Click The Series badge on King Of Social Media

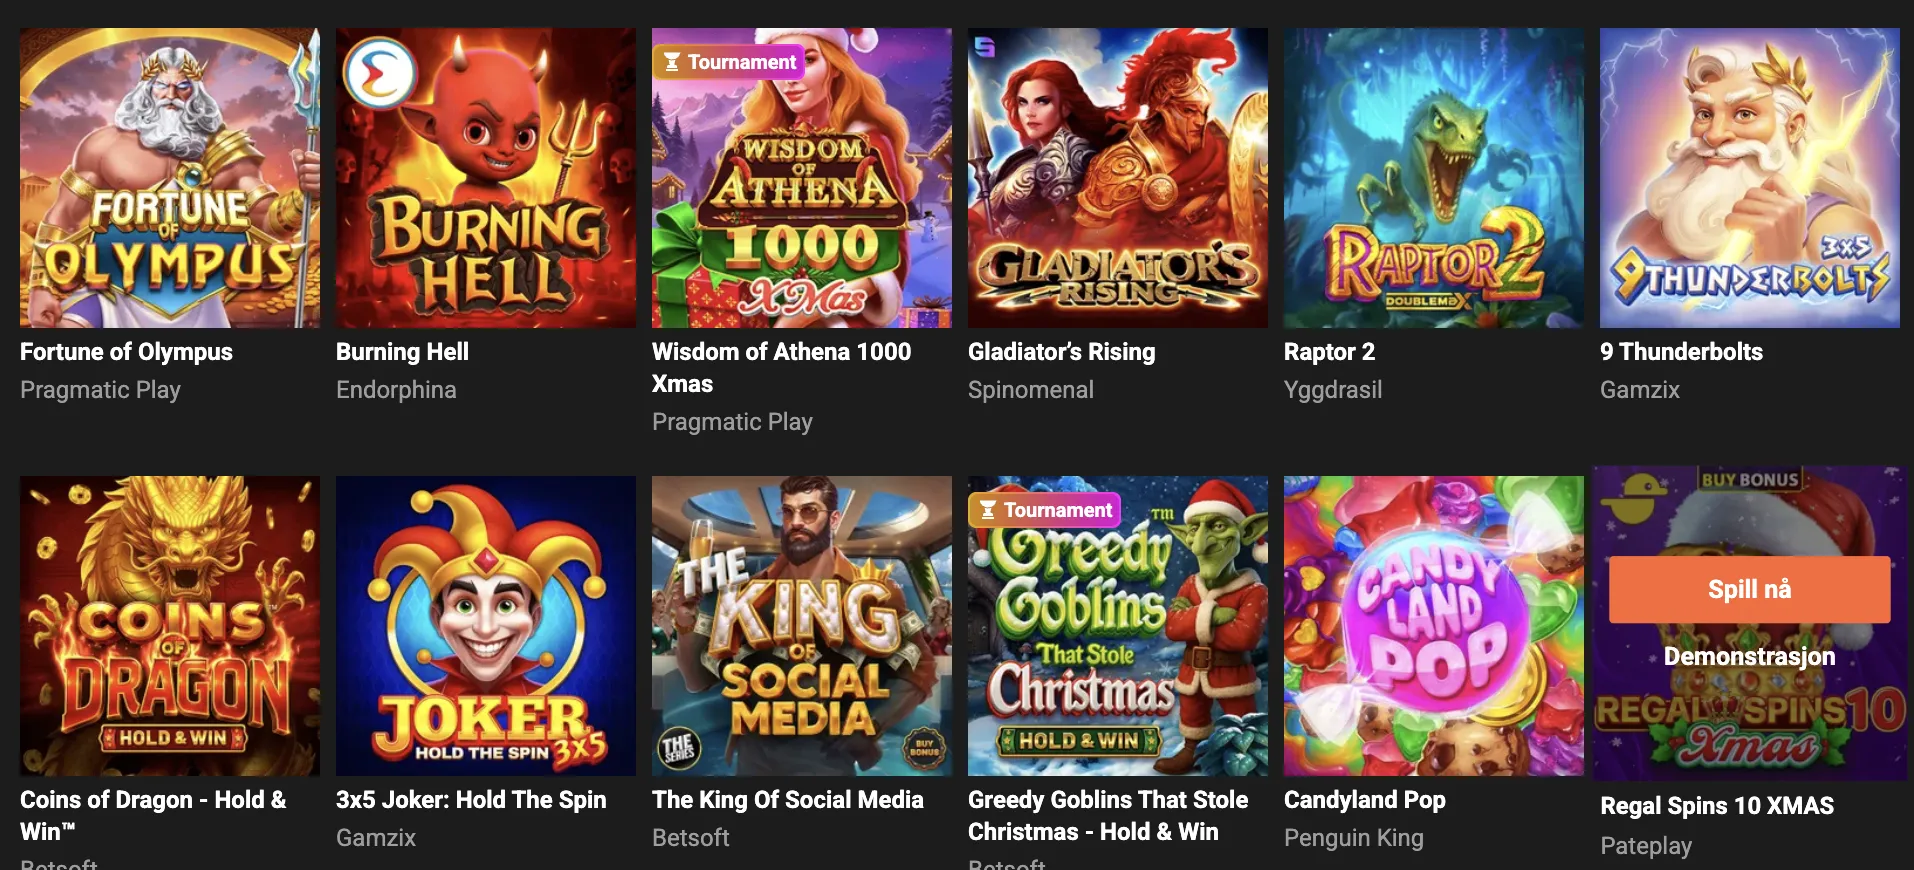point(678,748)
